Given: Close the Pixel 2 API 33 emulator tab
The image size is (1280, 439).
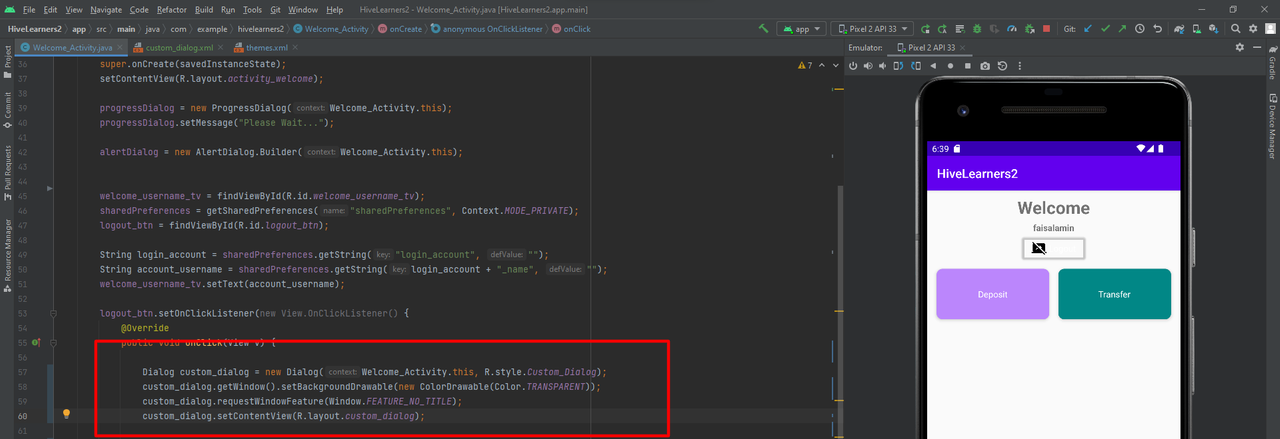Looking at the screenshot, I should point(962,47).
